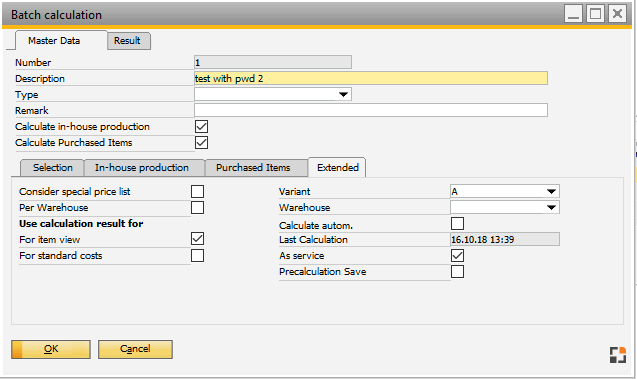The width and height of the screenshot is (637, 379).
Task: Maximize the Batch calculation window
Action: tap(596, 14)
